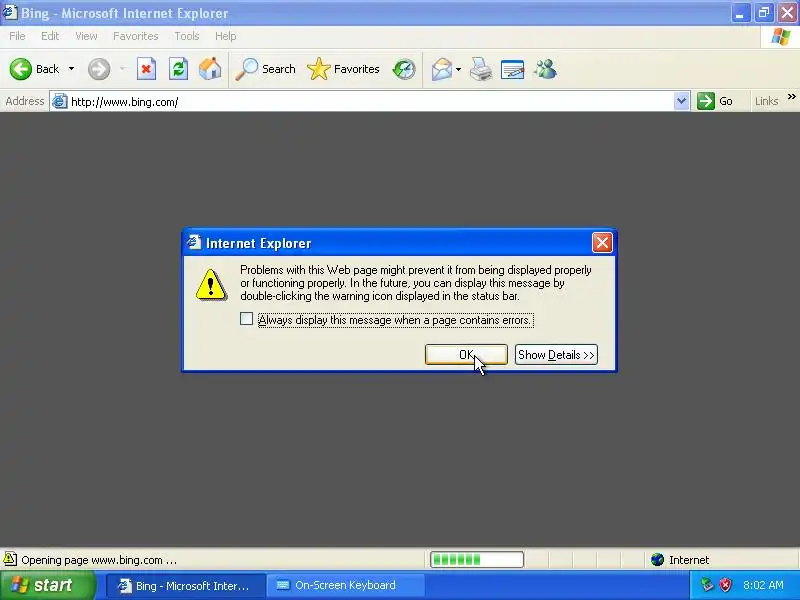
Task: Open the Help menu
Action: pyautogui.click(x=226, y=36)
